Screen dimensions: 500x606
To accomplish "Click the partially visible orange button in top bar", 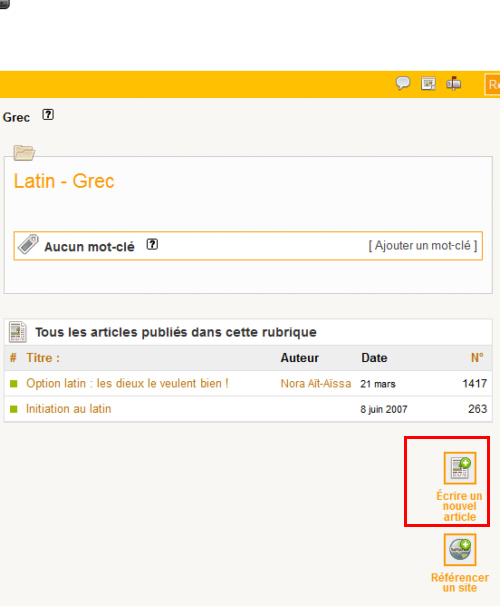I will [x=492, y=84].
